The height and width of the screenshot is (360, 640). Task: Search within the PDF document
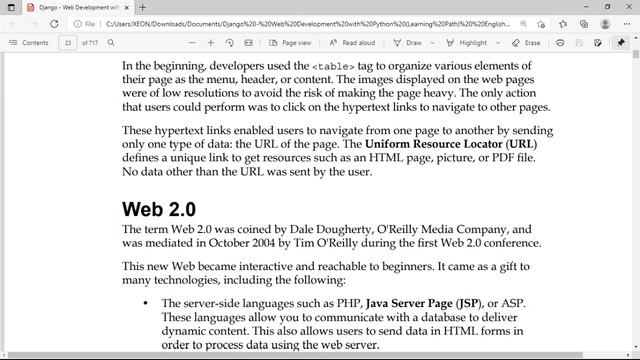point(111,43)
